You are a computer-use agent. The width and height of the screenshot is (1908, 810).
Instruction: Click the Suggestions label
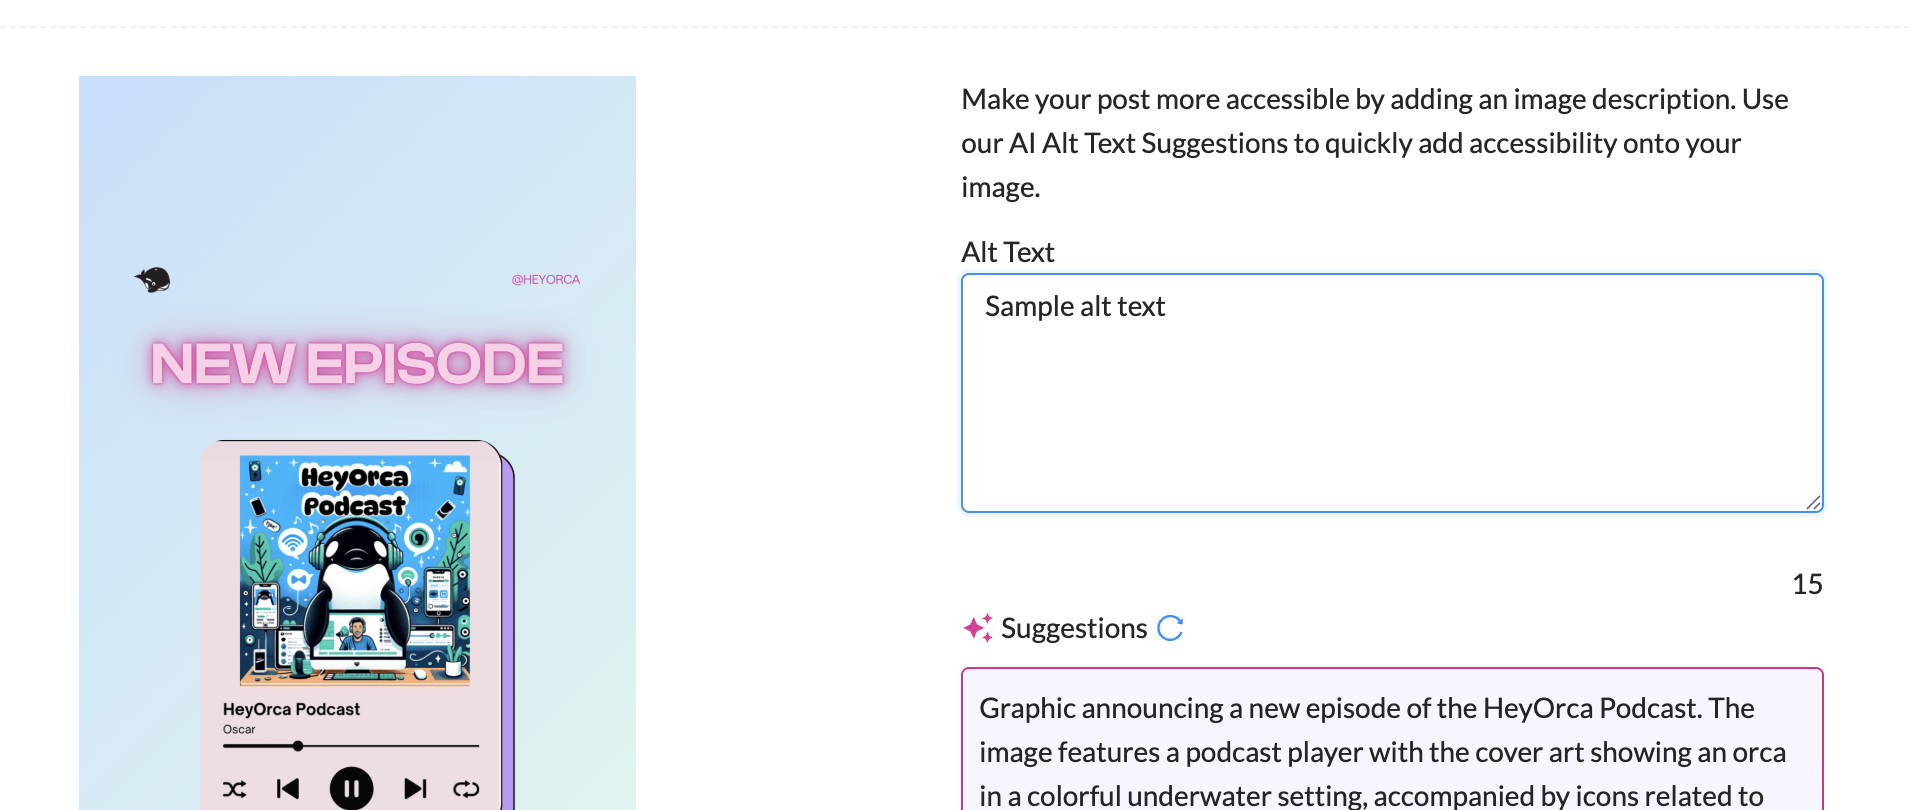point(1074,628)
